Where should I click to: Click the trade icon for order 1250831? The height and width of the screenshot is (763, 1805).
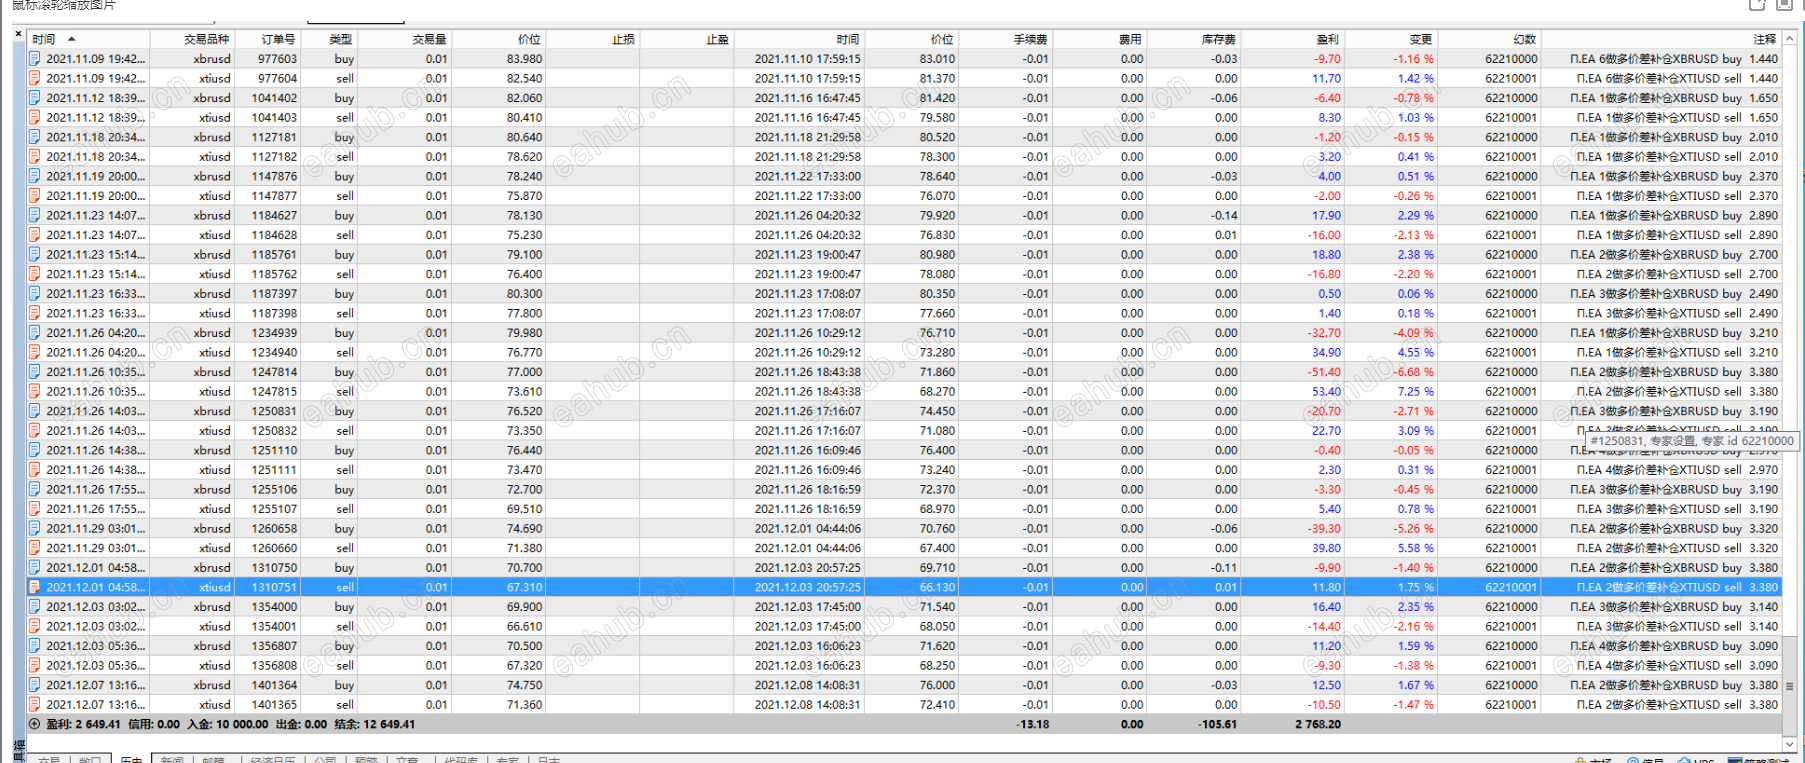pyautogui.click(x=34, y=411)
